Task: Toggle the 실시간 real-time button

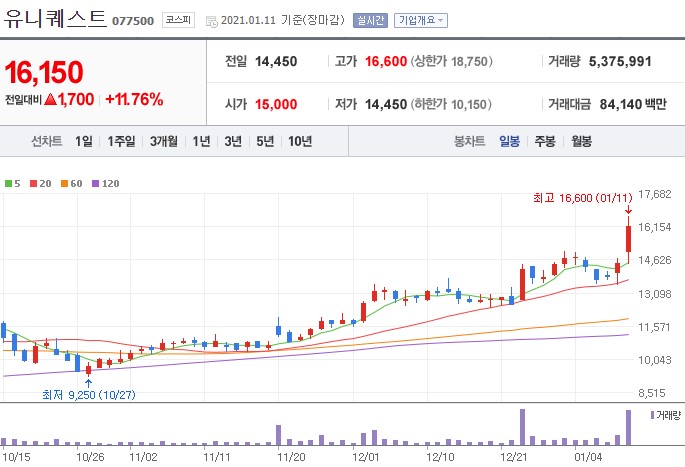Action: (370, 20)
